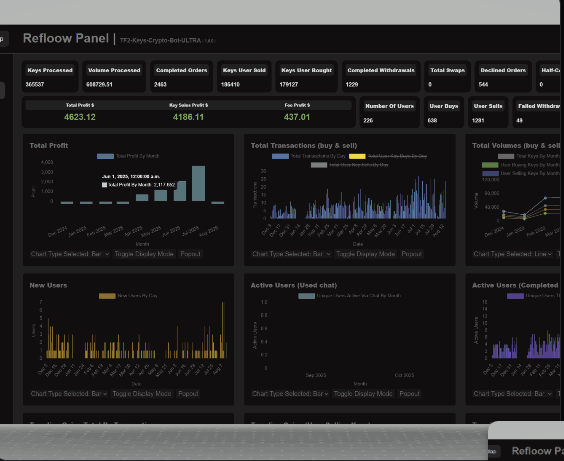564x461 pixels.
Task: Open Chart Type dropdown in Total Transactions card
Action: tap(291, 254)
